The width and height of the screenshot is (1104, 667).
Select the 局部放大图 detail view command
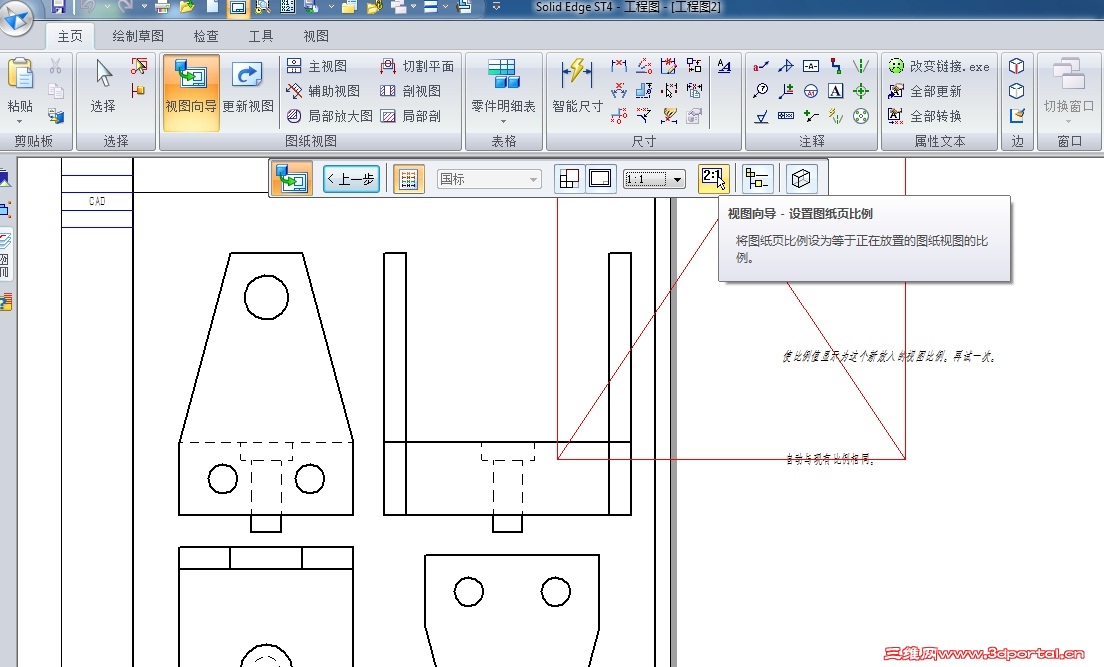(x=330, y=116)
